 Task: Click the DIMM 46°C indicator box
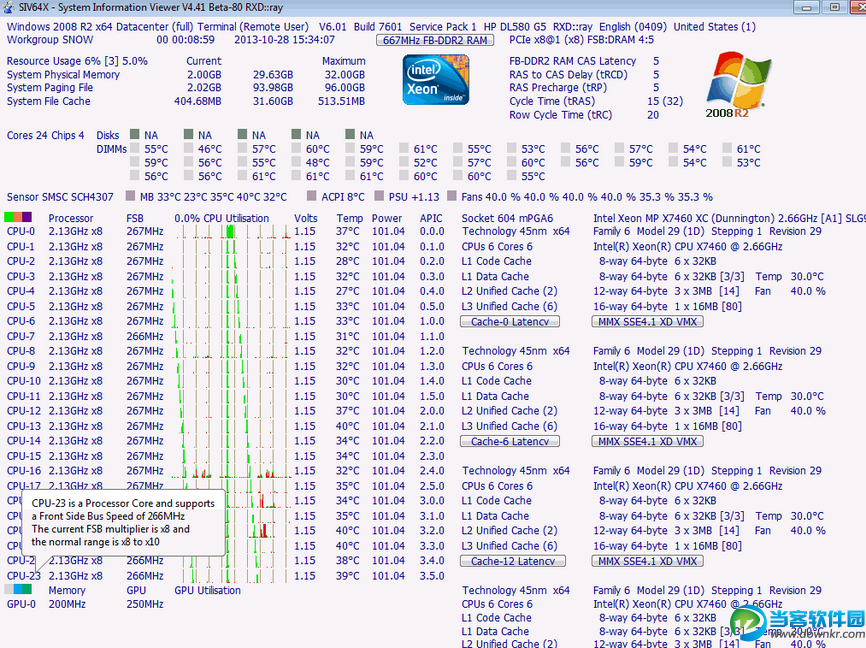point(187,149)
